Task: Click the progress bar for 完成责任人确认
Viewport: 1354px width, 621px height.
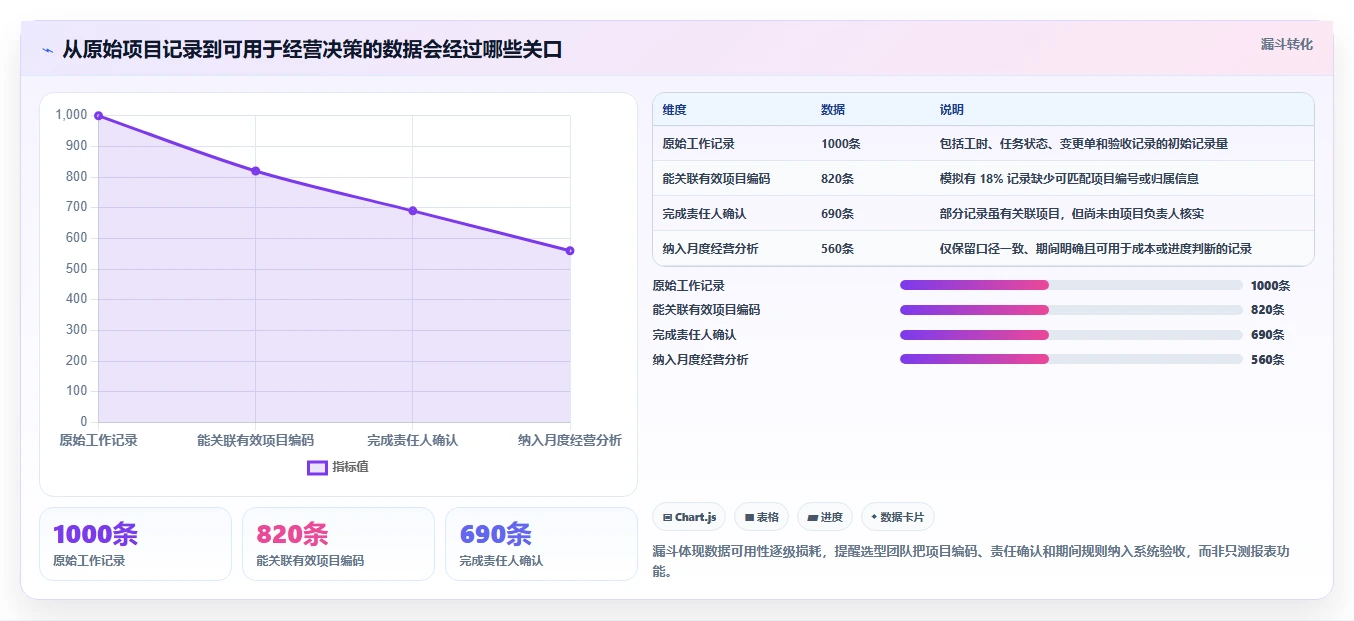Action: 1071,335
